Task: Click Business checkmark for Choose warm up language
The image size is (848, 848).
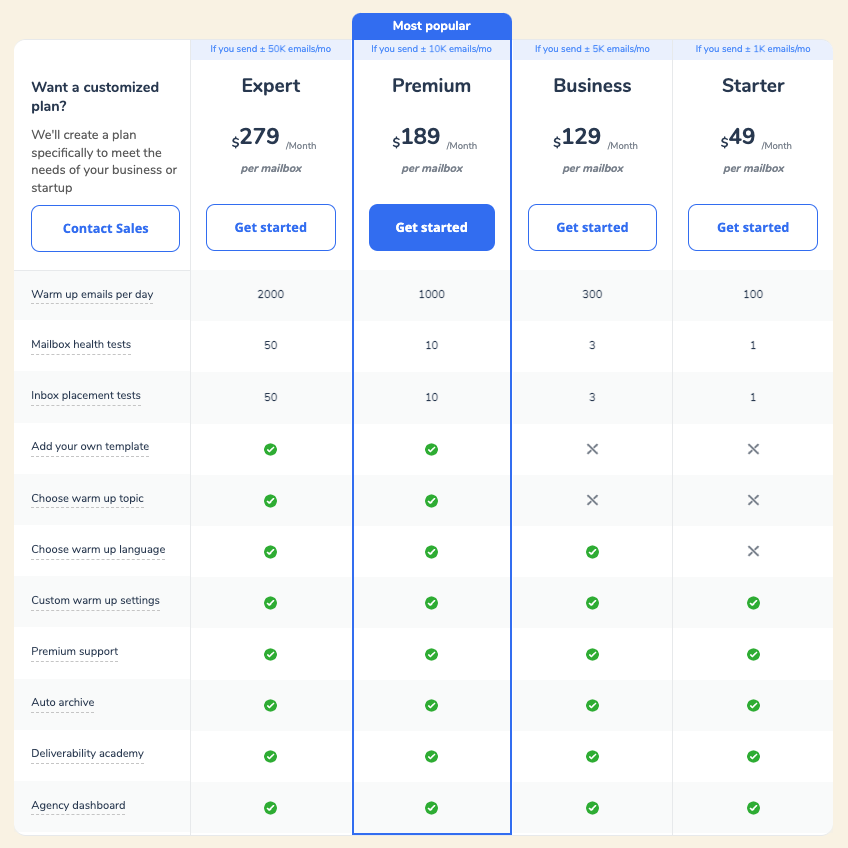Action: (x=592, y=551)
